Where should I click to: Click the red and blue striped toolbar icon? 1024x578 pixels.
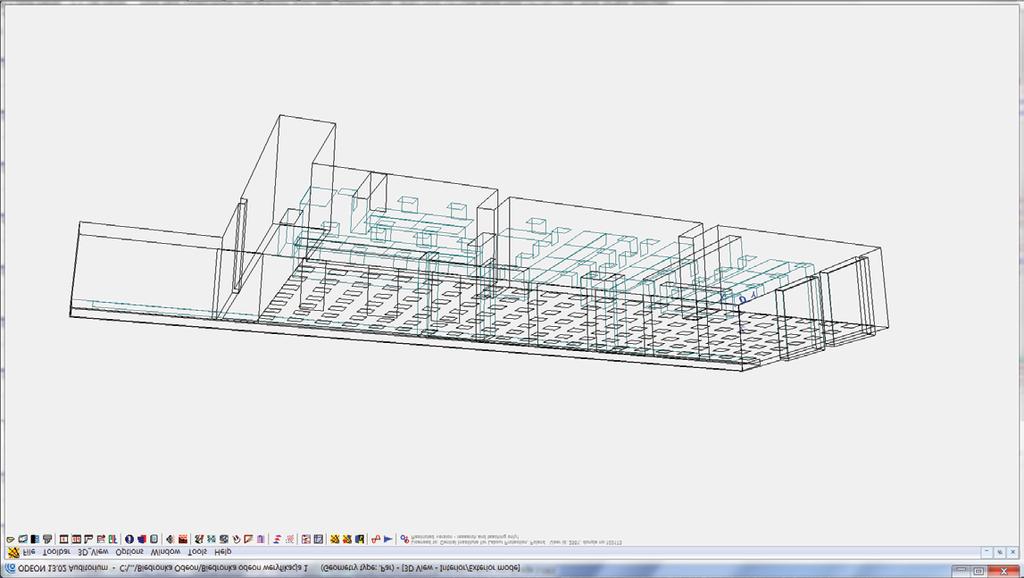(278, 539)
